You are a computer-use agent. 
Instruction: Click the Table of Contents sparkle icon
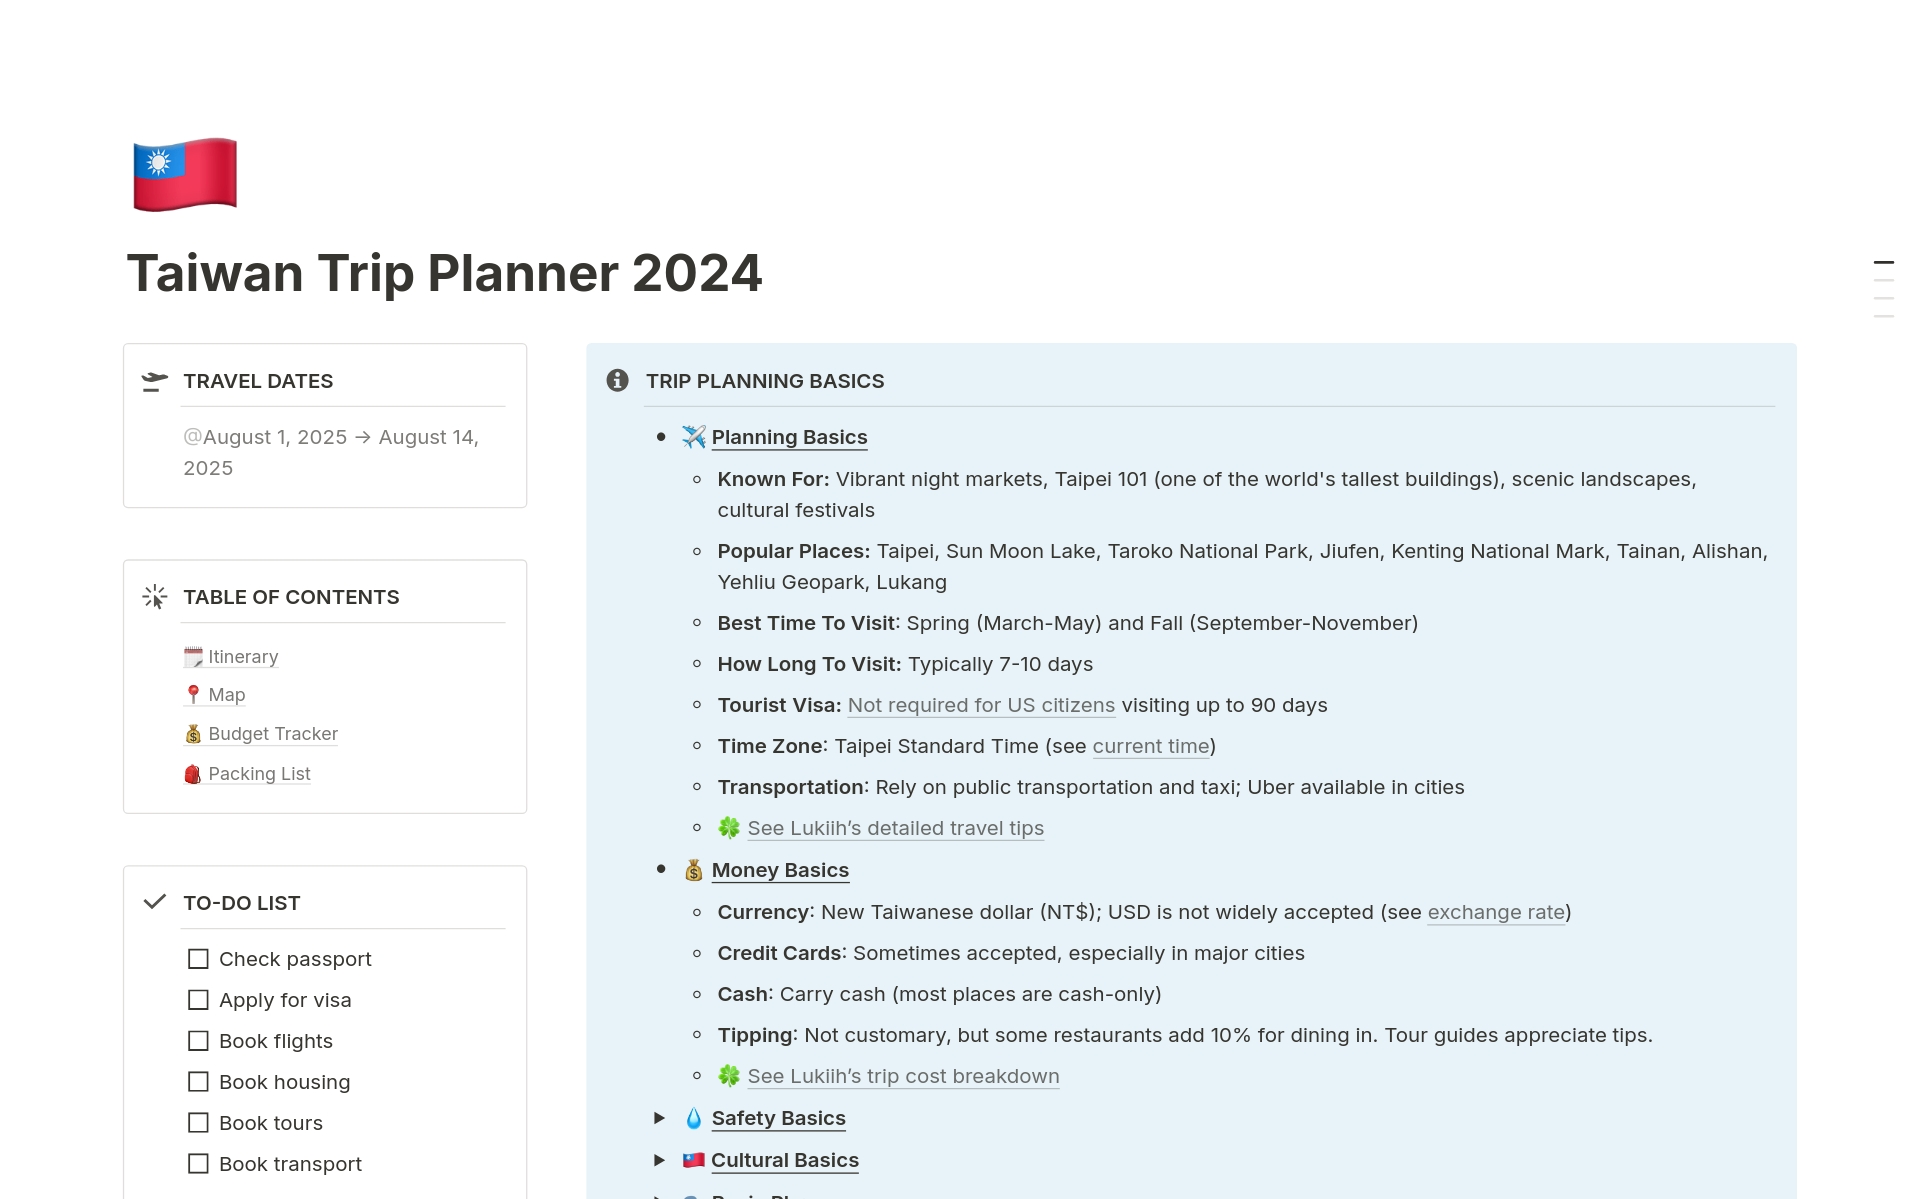click(155, 595)
